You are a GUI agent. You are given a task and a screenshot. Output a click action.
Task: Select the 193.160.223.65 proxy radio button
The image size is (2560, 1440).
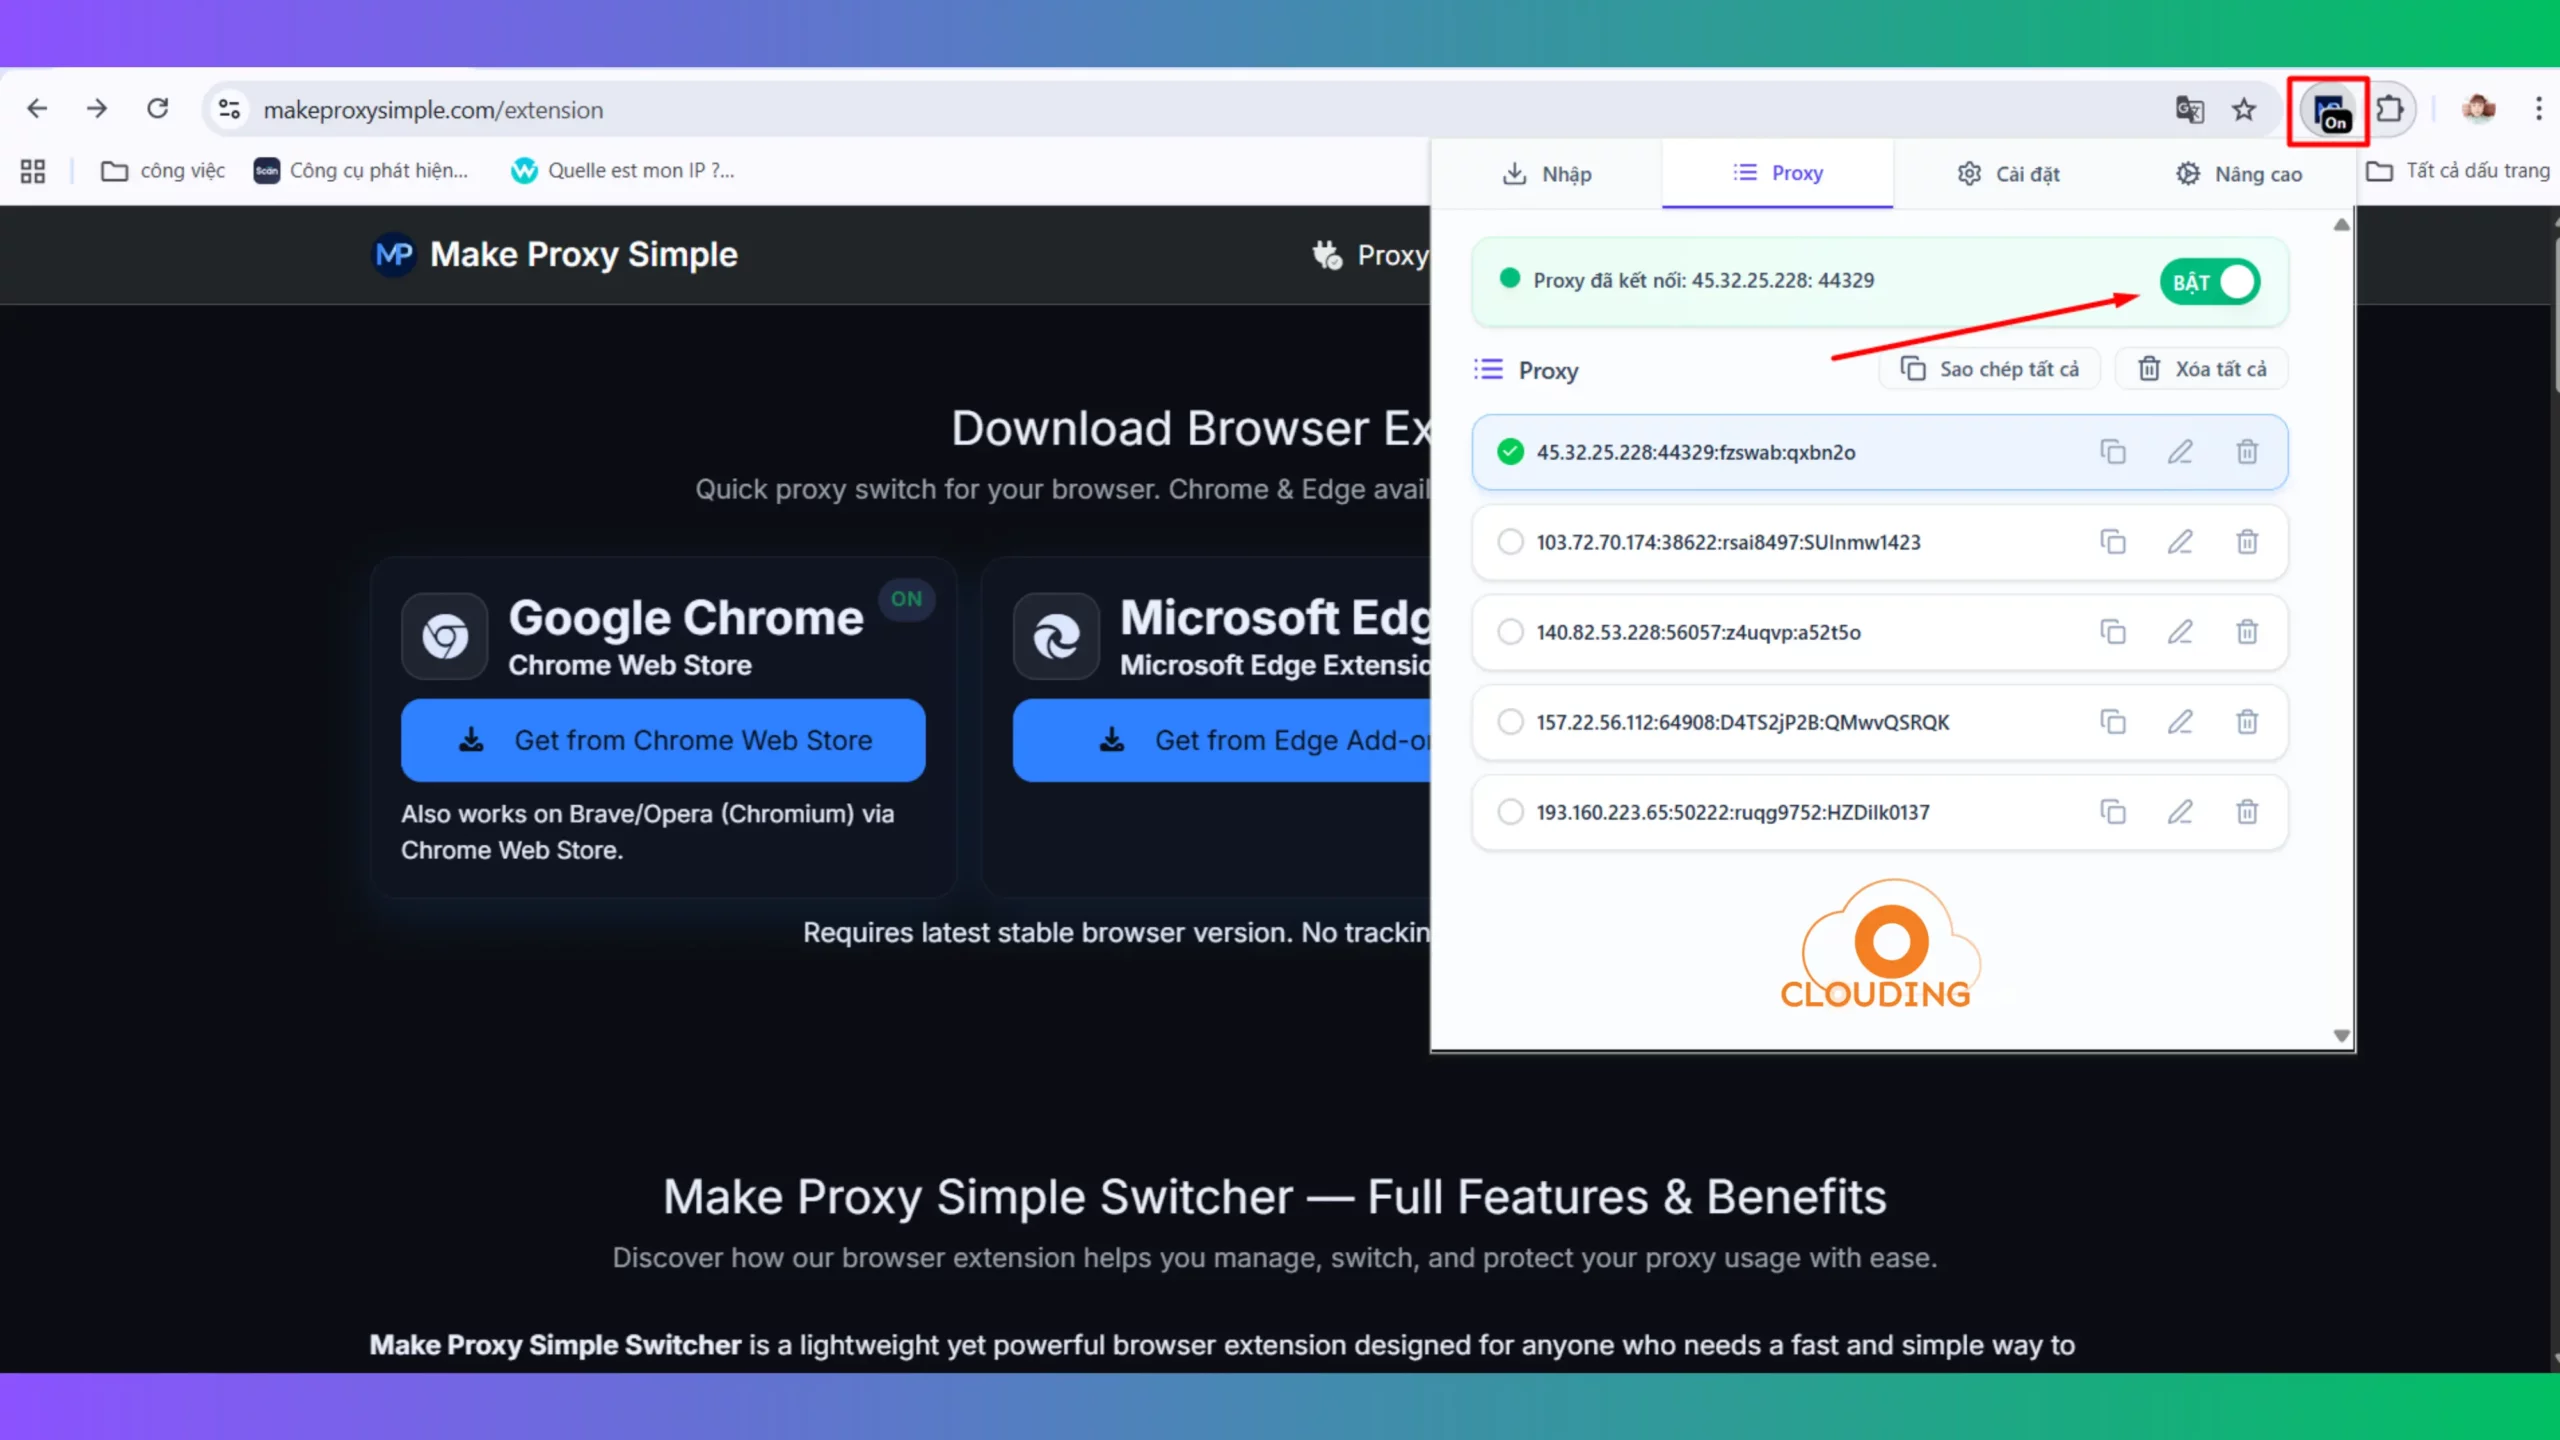click(1510, 812)
